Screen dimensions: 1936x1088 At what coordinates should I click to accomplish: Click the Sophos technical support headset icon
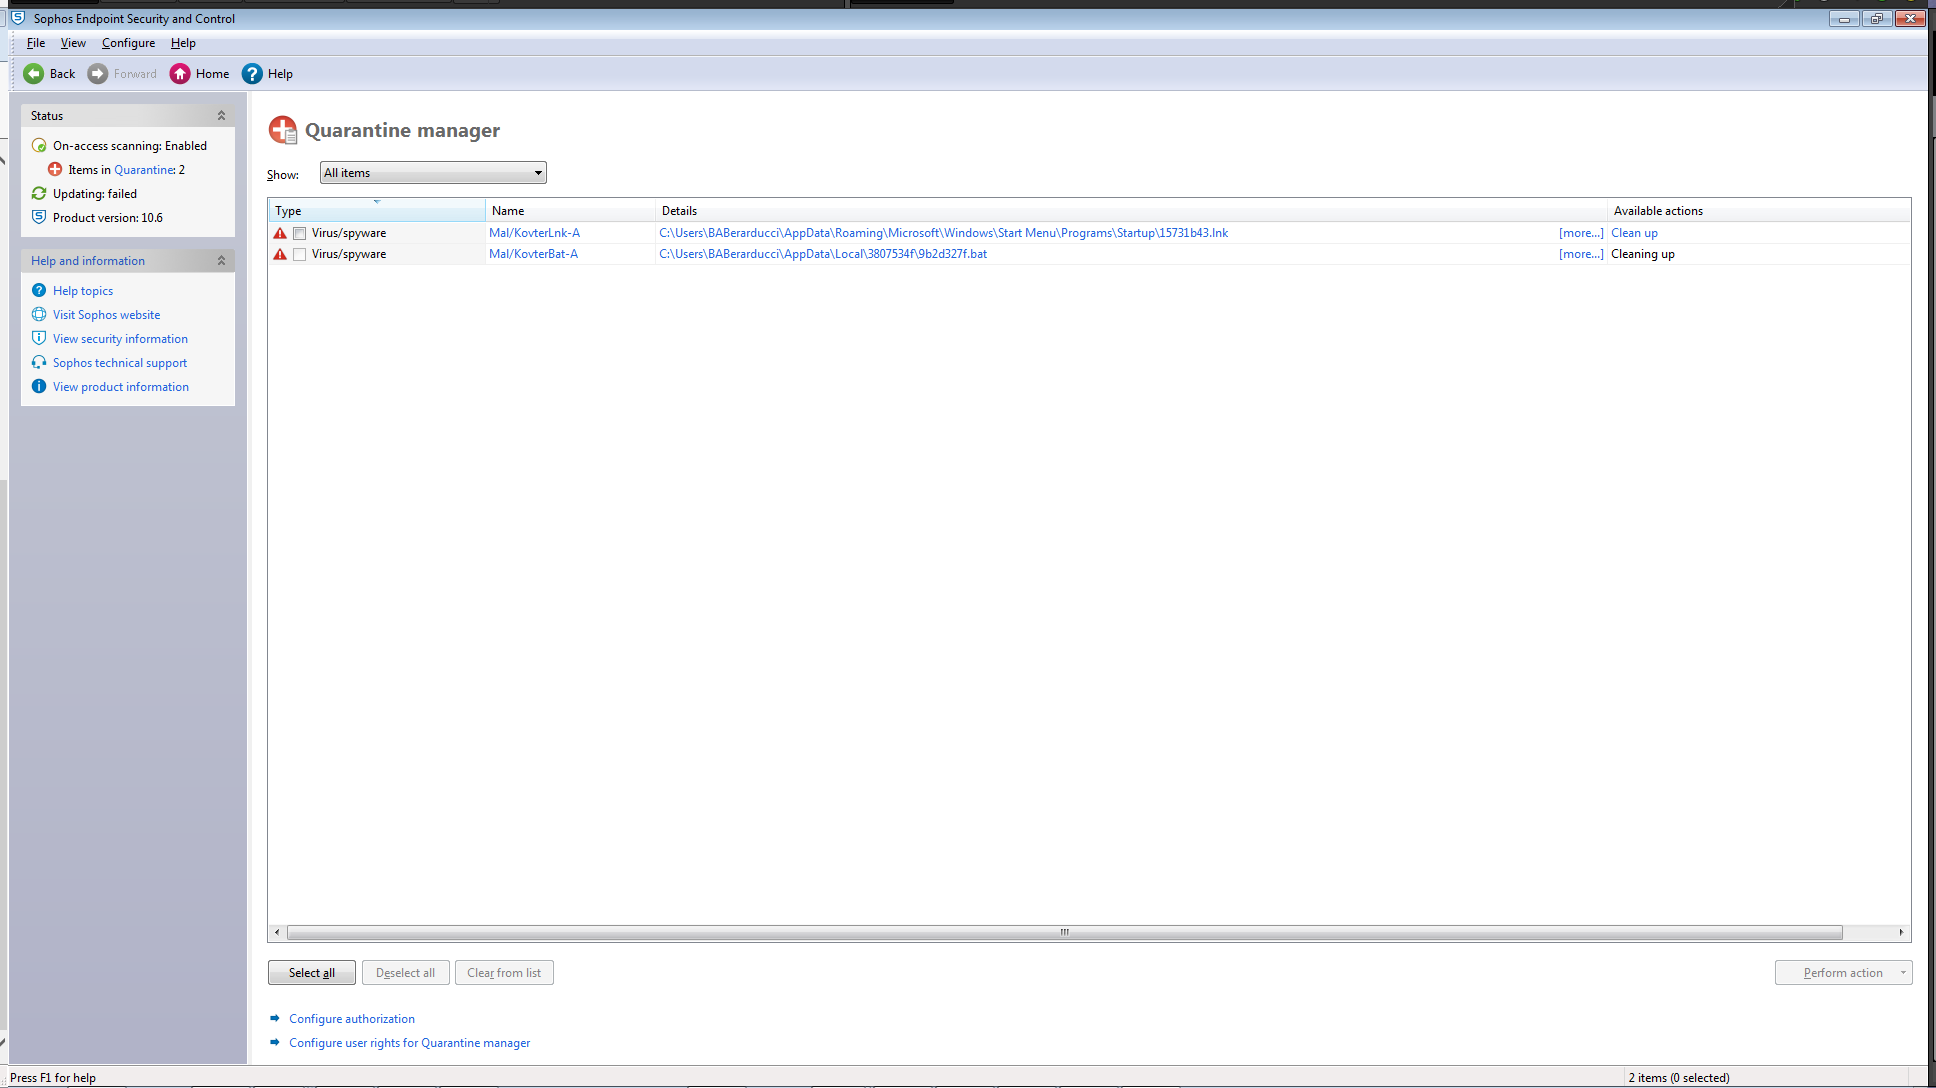click(39, 363)
